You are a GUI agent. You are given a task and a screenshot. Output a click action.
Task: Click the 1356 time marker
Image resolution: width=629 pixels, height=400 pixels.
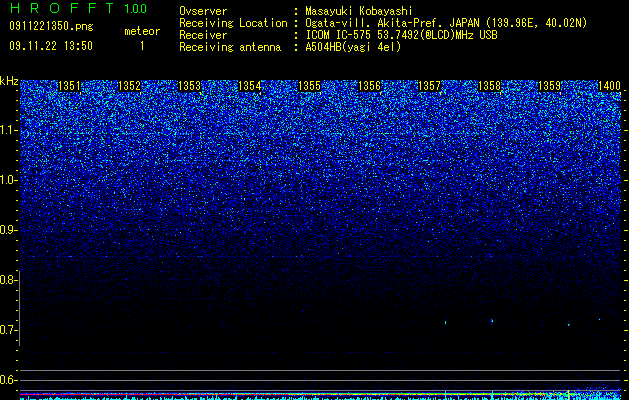point(369,86)
